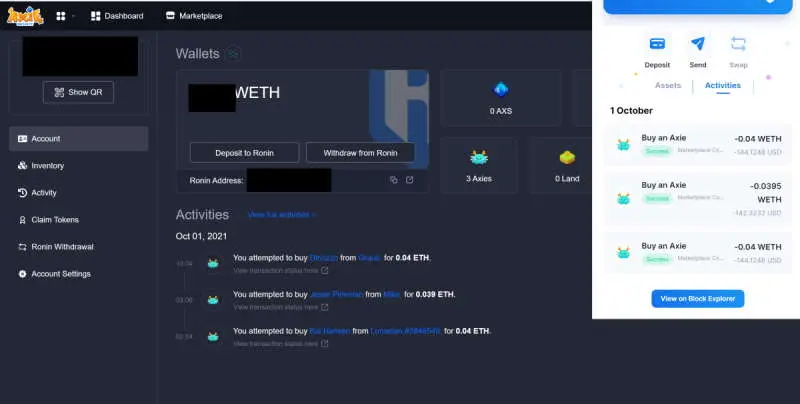Click the 'Ronin Address:' label

pos(216,181)
